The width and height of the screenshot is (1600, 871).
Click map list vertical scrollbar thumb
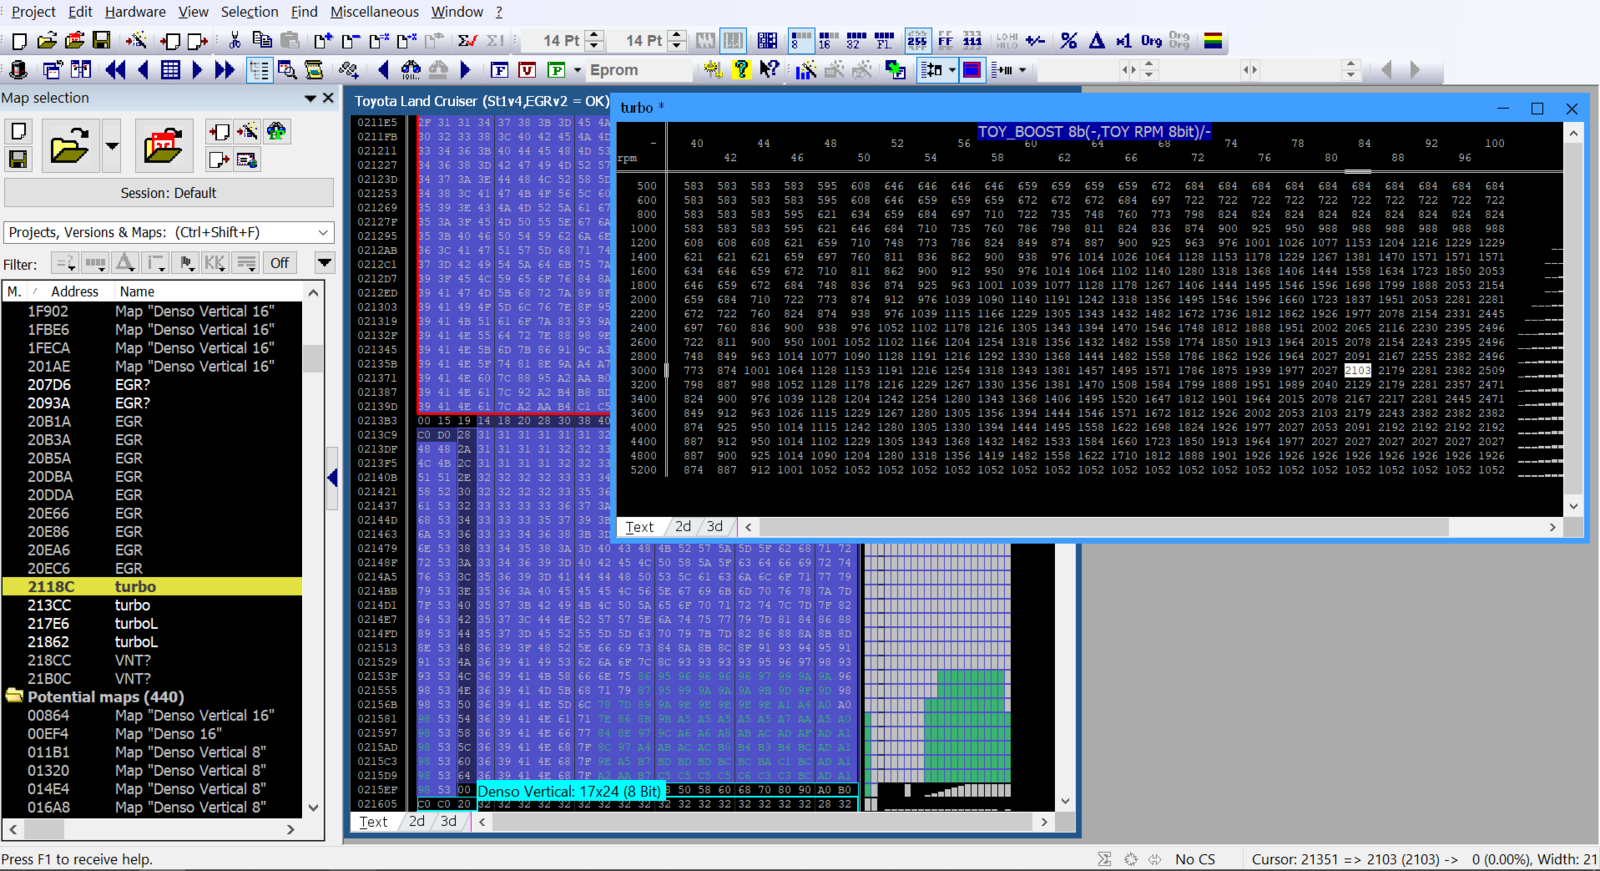pyautogui.click(x=313, y=358)
